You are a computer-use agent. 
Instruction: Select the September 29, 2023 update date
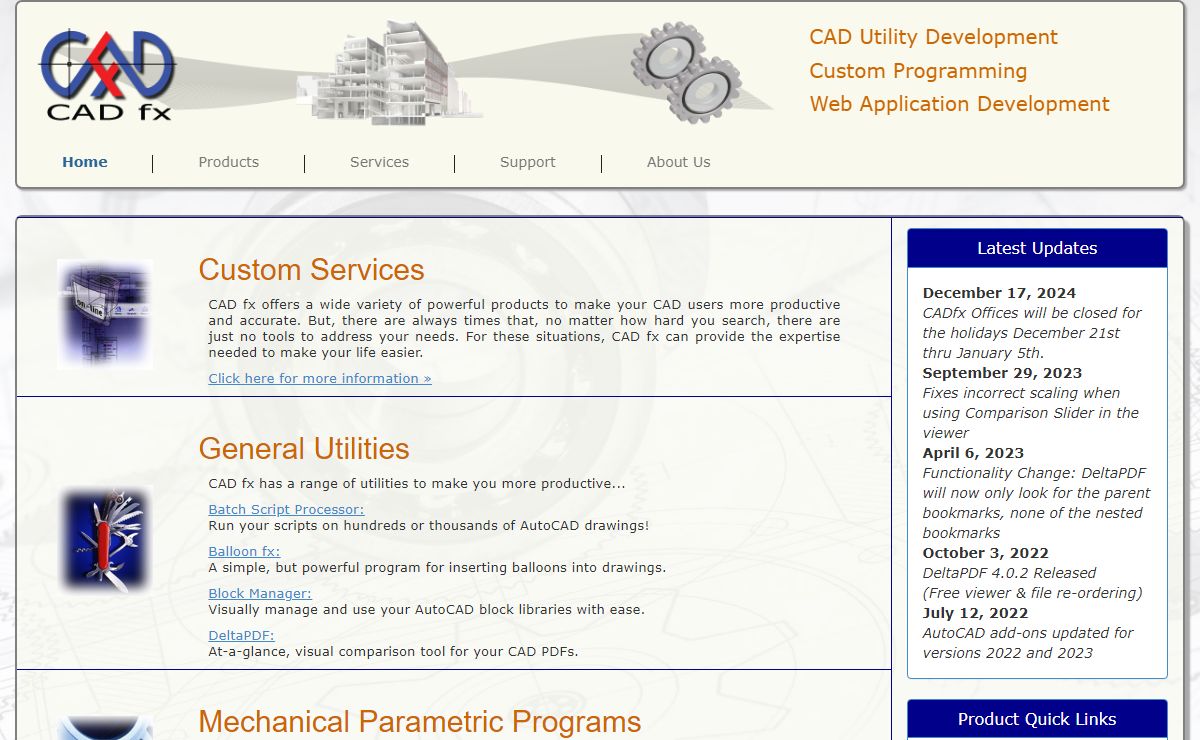coord(1002,373)
